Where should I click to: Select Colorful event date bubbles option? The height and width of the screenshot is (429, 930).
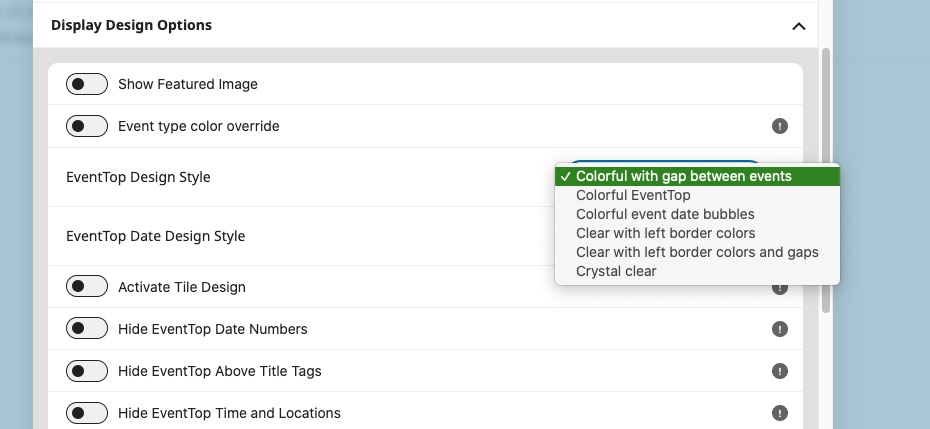698,214
